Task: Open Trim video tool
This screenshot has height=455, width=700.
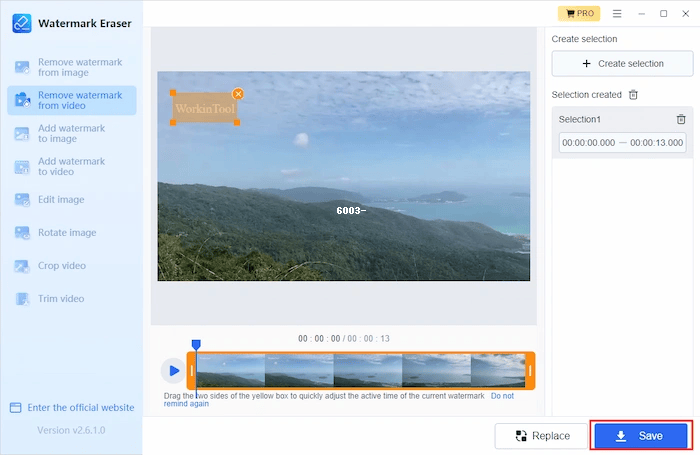Action: click(71, 299)
